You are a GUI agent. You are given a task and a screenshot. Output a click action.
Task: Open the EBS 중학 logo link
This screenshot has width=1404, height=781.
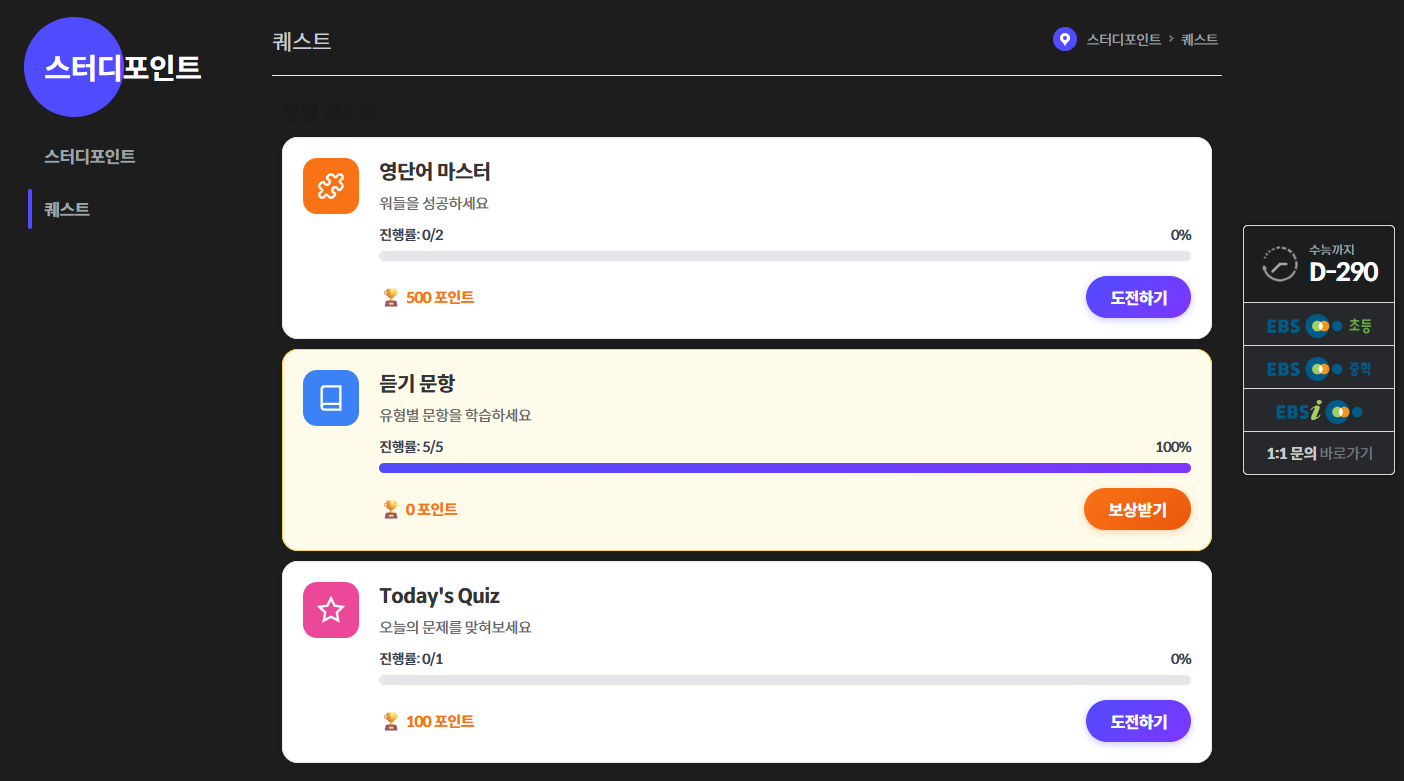tap(1318, 368)
